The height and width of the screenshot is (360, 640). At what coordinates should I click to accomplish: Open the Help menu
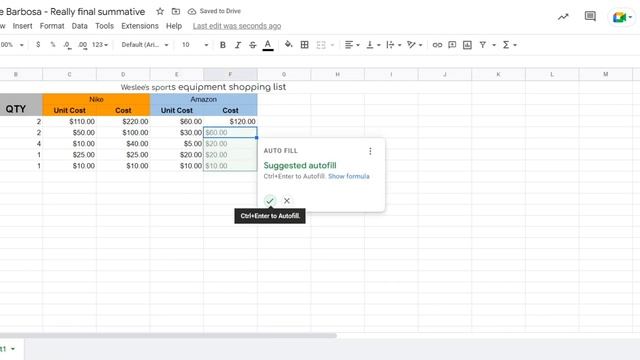click(x=174, y=26)
